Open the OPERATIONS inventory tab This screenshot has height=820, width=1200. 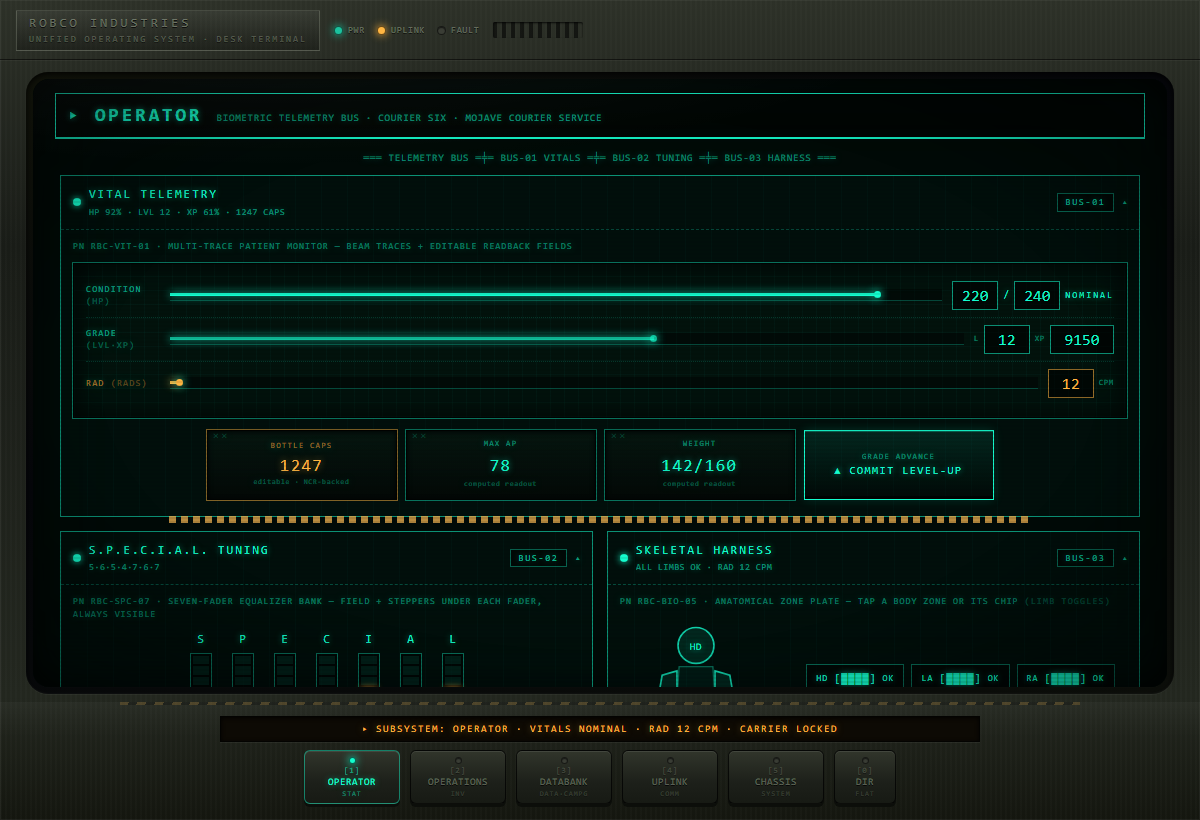[458, 777]
